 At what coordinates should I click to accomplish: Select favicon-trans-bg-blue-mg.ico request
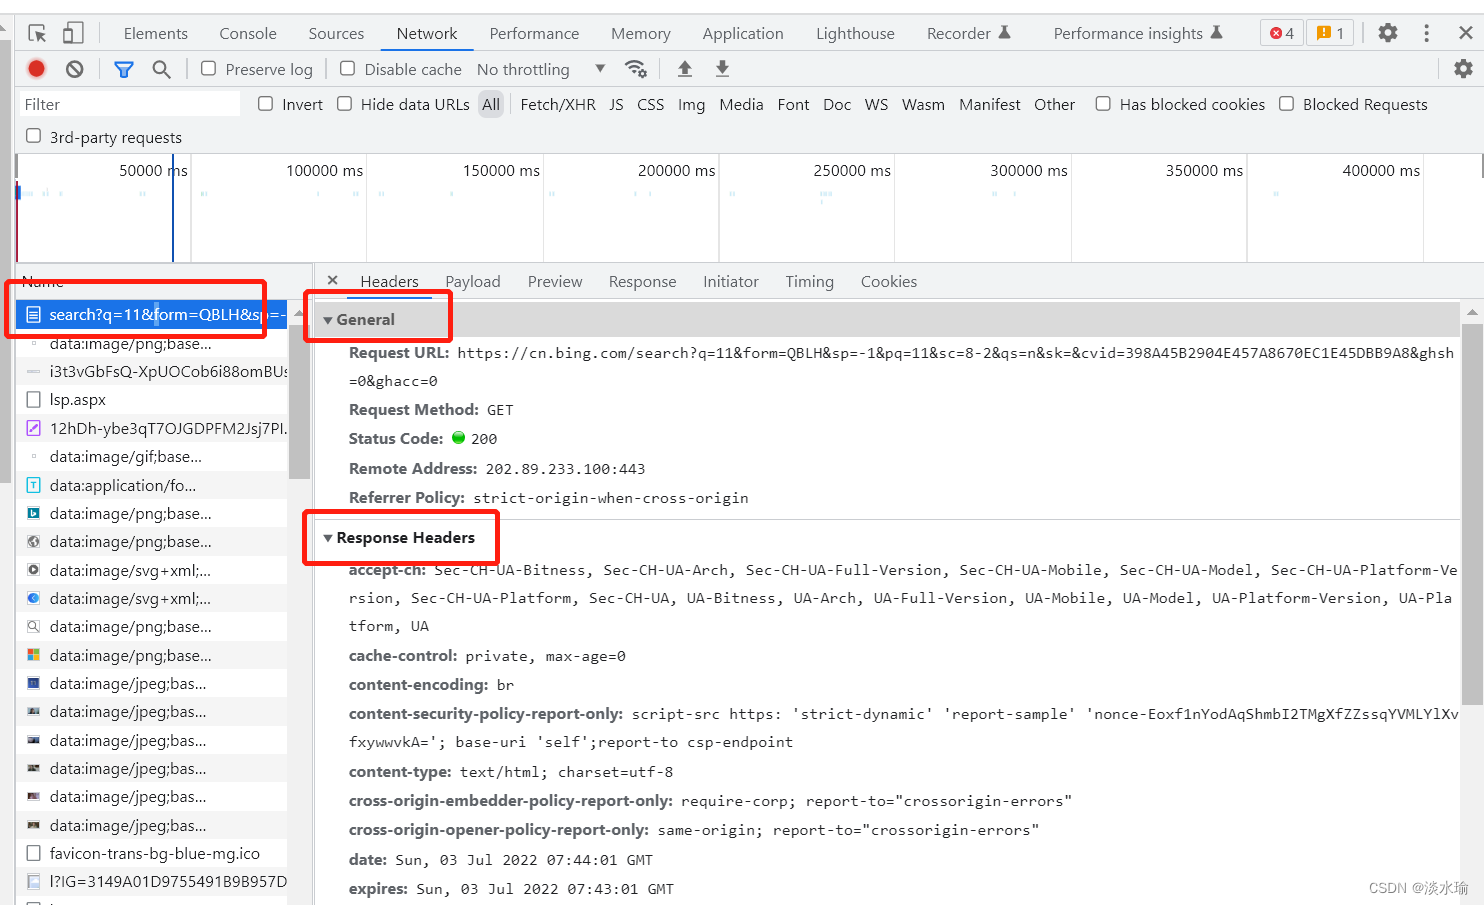coord(151,854)
